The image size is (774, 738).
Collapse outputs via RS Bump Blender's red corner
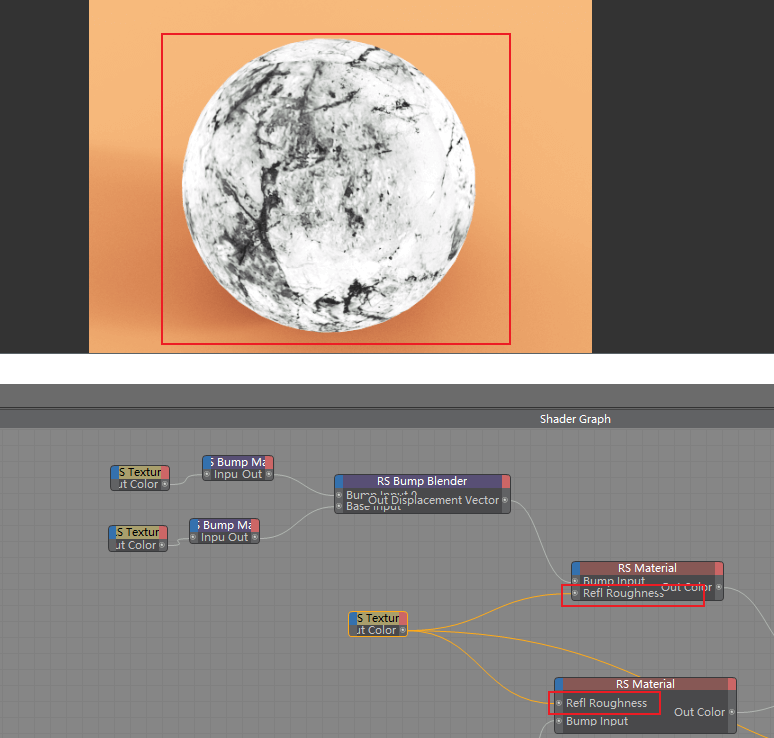(x=506, y=481)
